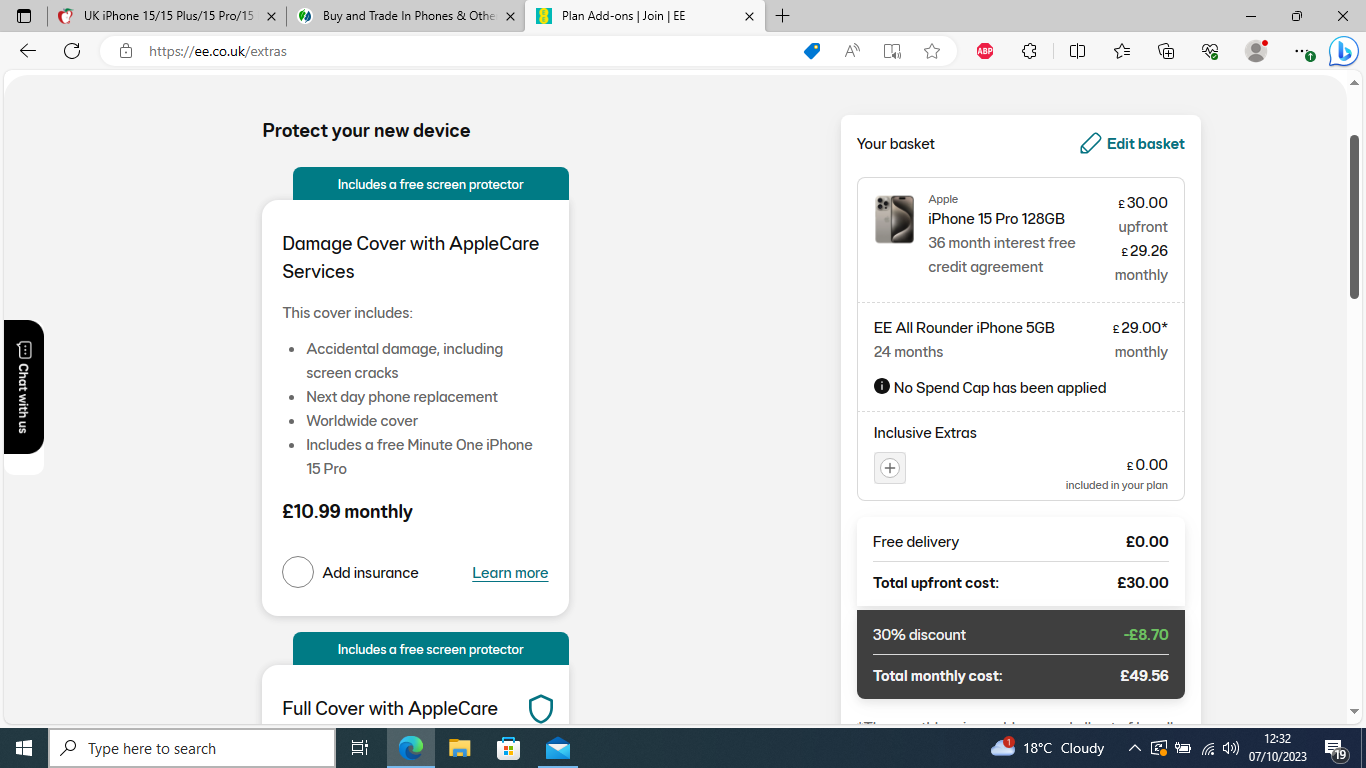Click the Full Cover with AppleCare heading
Image resolution: width=1366 pixels, height=768 pixels.
[x=390, y=709]
